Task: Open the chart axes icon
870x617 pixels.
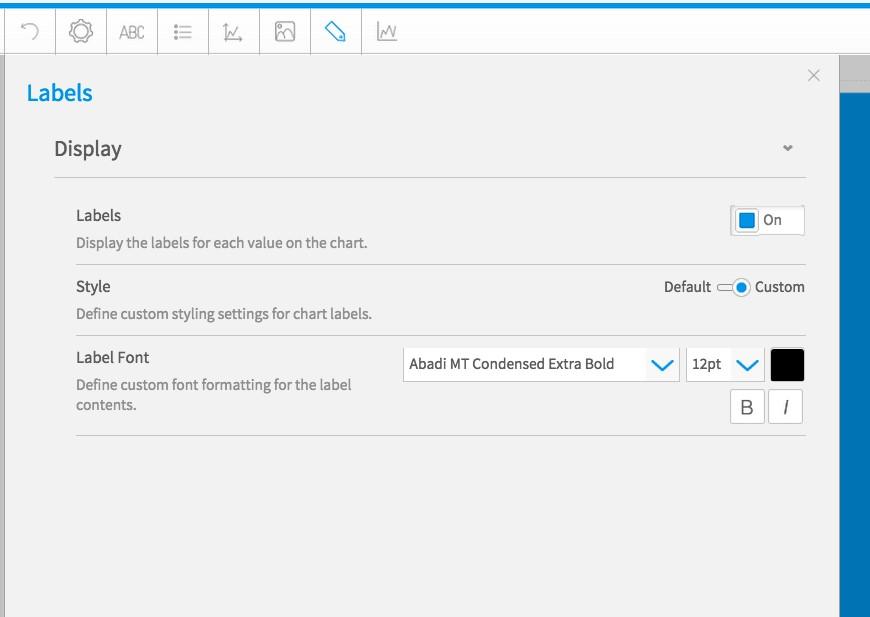Action: [x=232, y=32]
